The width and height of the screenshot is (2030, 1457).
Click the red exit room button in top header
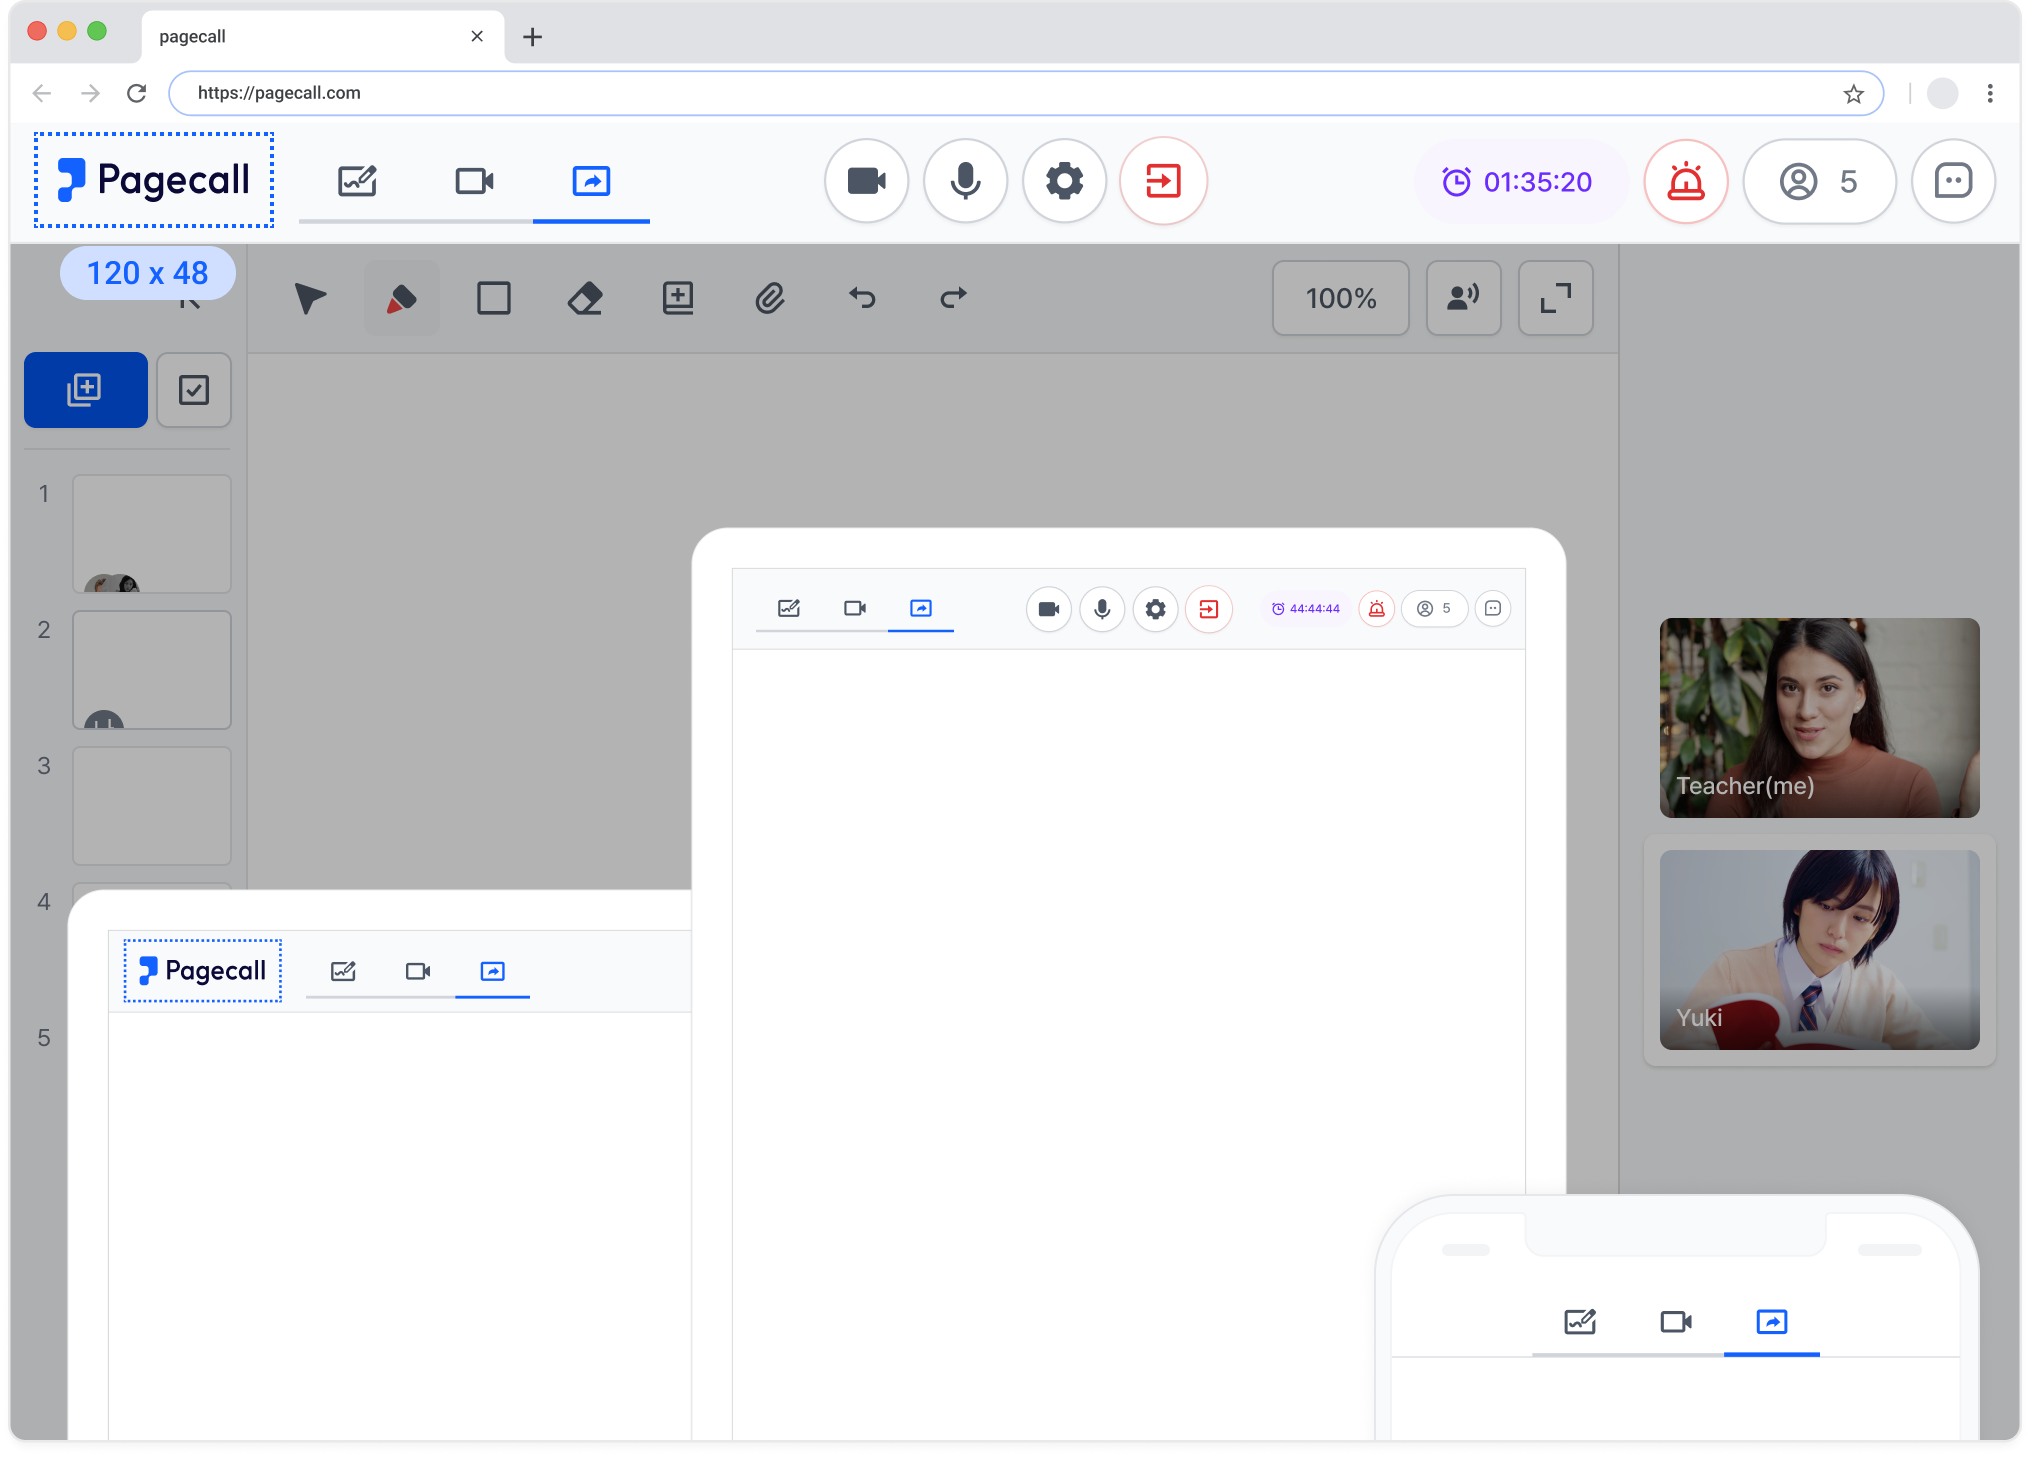pyautogui.click(x=1163, y=181)
